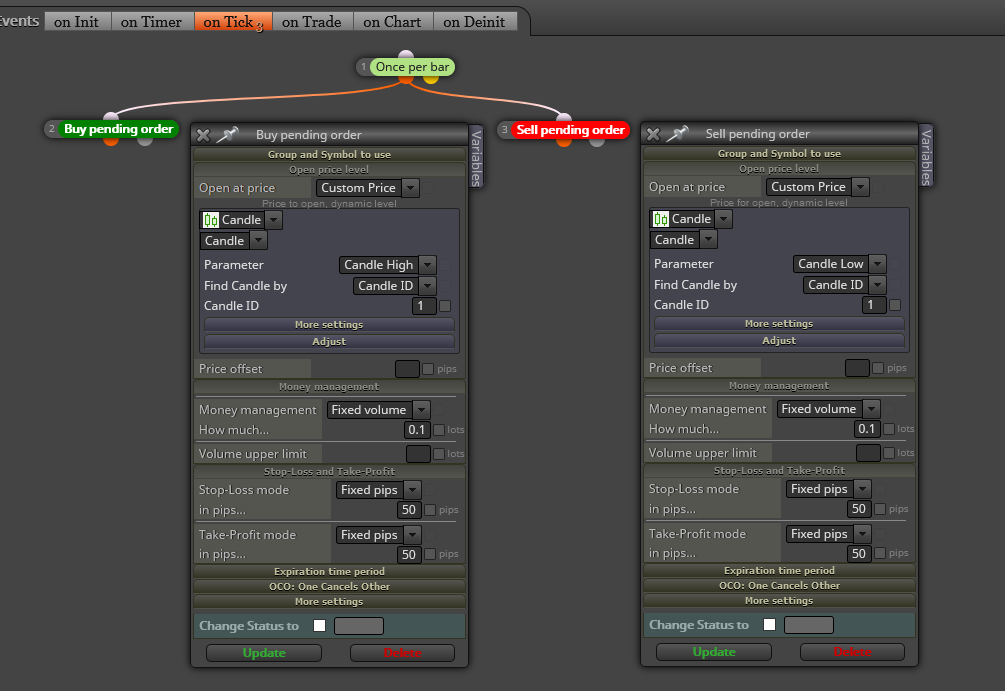This screenshot has width=1005, height=691.
Task: Open Variables side tab of Buy panel
Action: click(x=476, y=157)
